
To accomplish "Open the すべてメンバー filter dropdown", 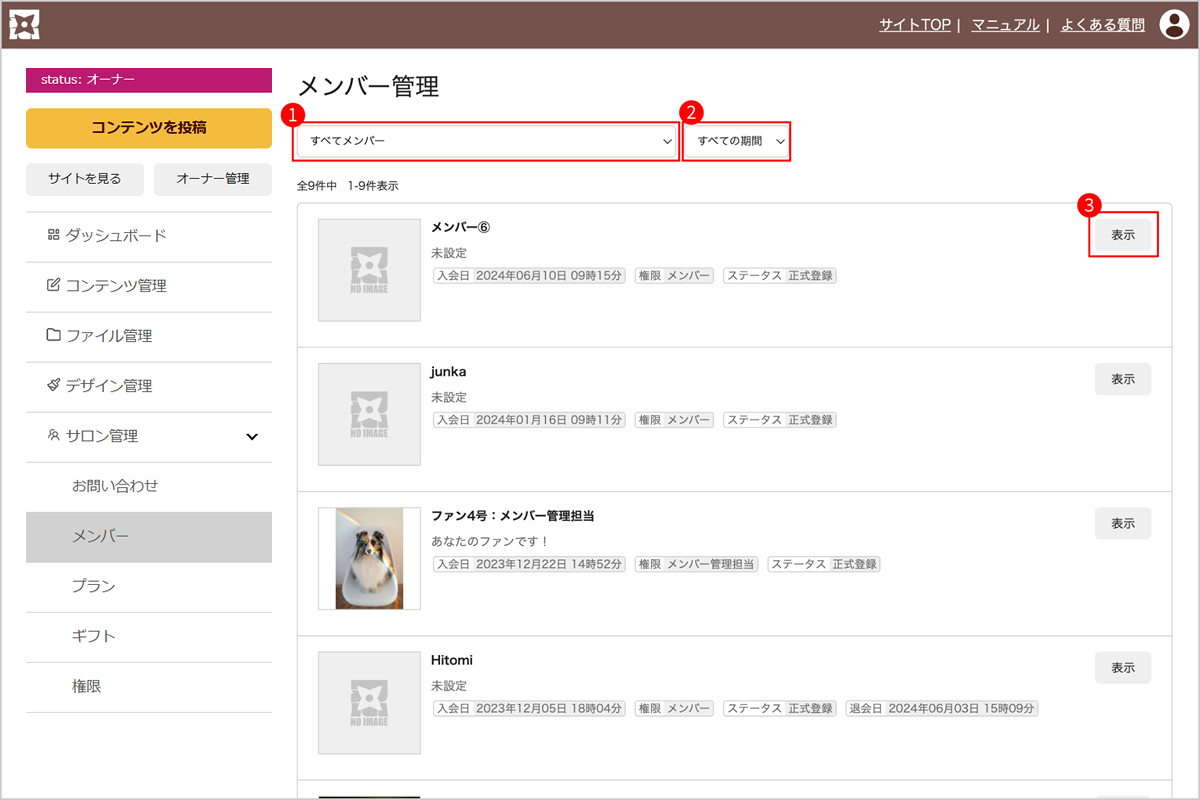I will [487, 142].
